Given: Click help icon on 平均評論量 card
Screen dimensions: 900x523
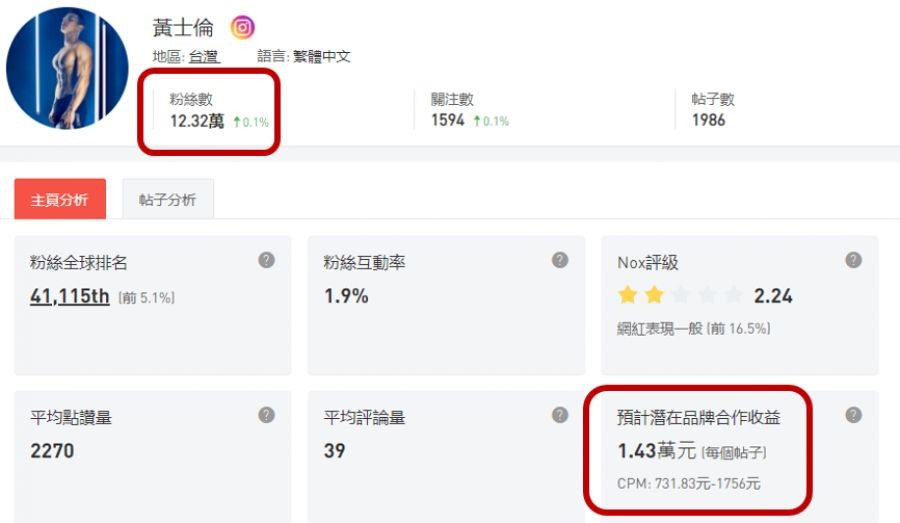Looking at the screenshot, I should pyautogui.click(x=560, y=415).
